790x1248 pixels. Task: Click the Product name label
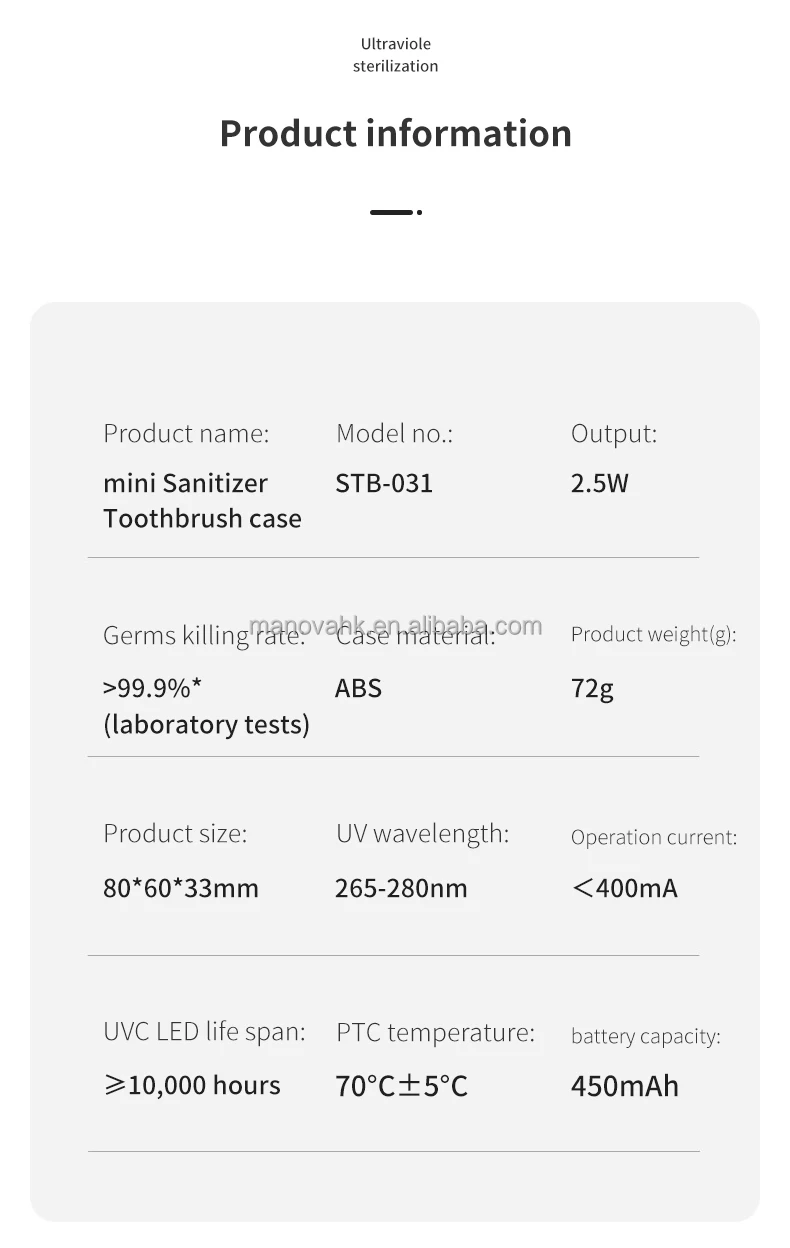tap(186, 434)
